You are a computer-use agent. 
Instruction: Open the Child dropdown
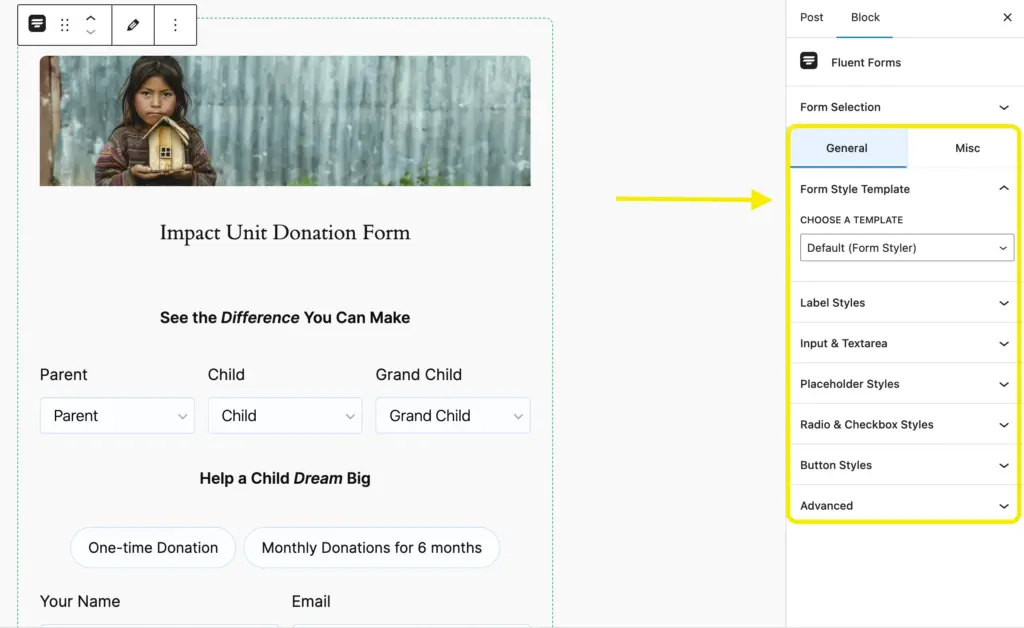(x=285, y=416)
